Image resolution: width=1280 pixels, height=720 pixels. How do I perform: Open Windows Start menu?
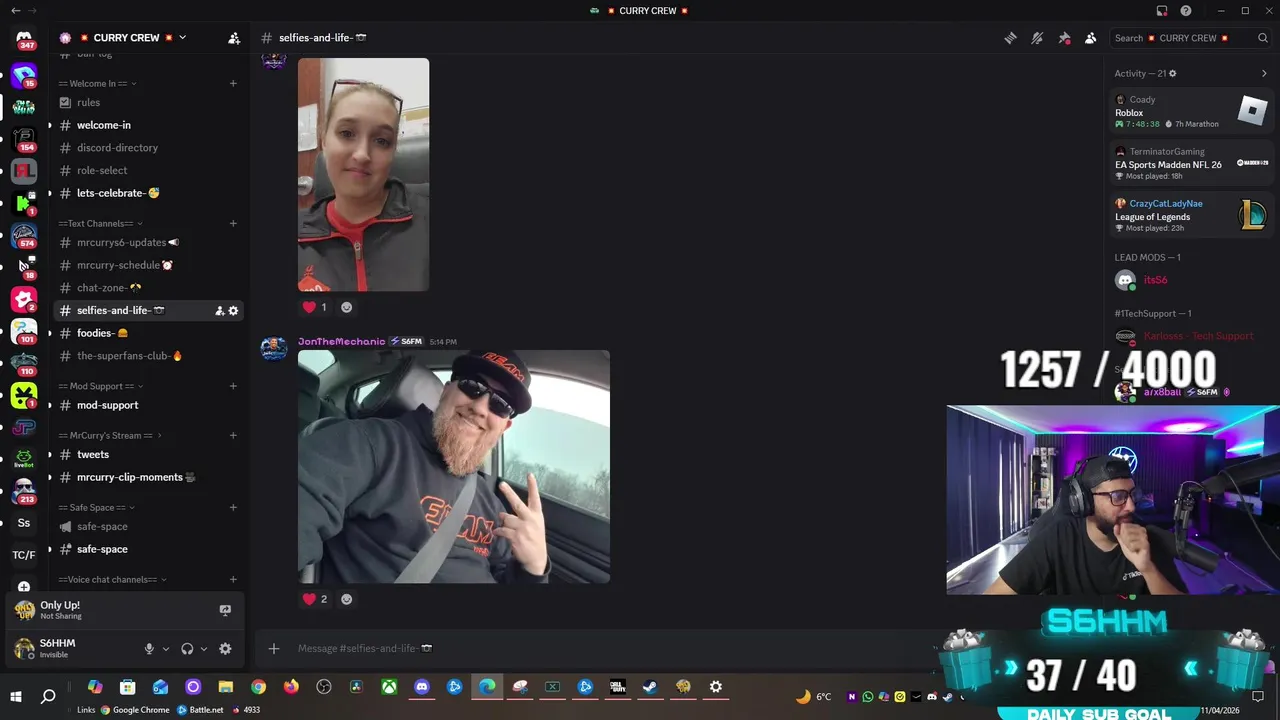(x=16, y=696)
